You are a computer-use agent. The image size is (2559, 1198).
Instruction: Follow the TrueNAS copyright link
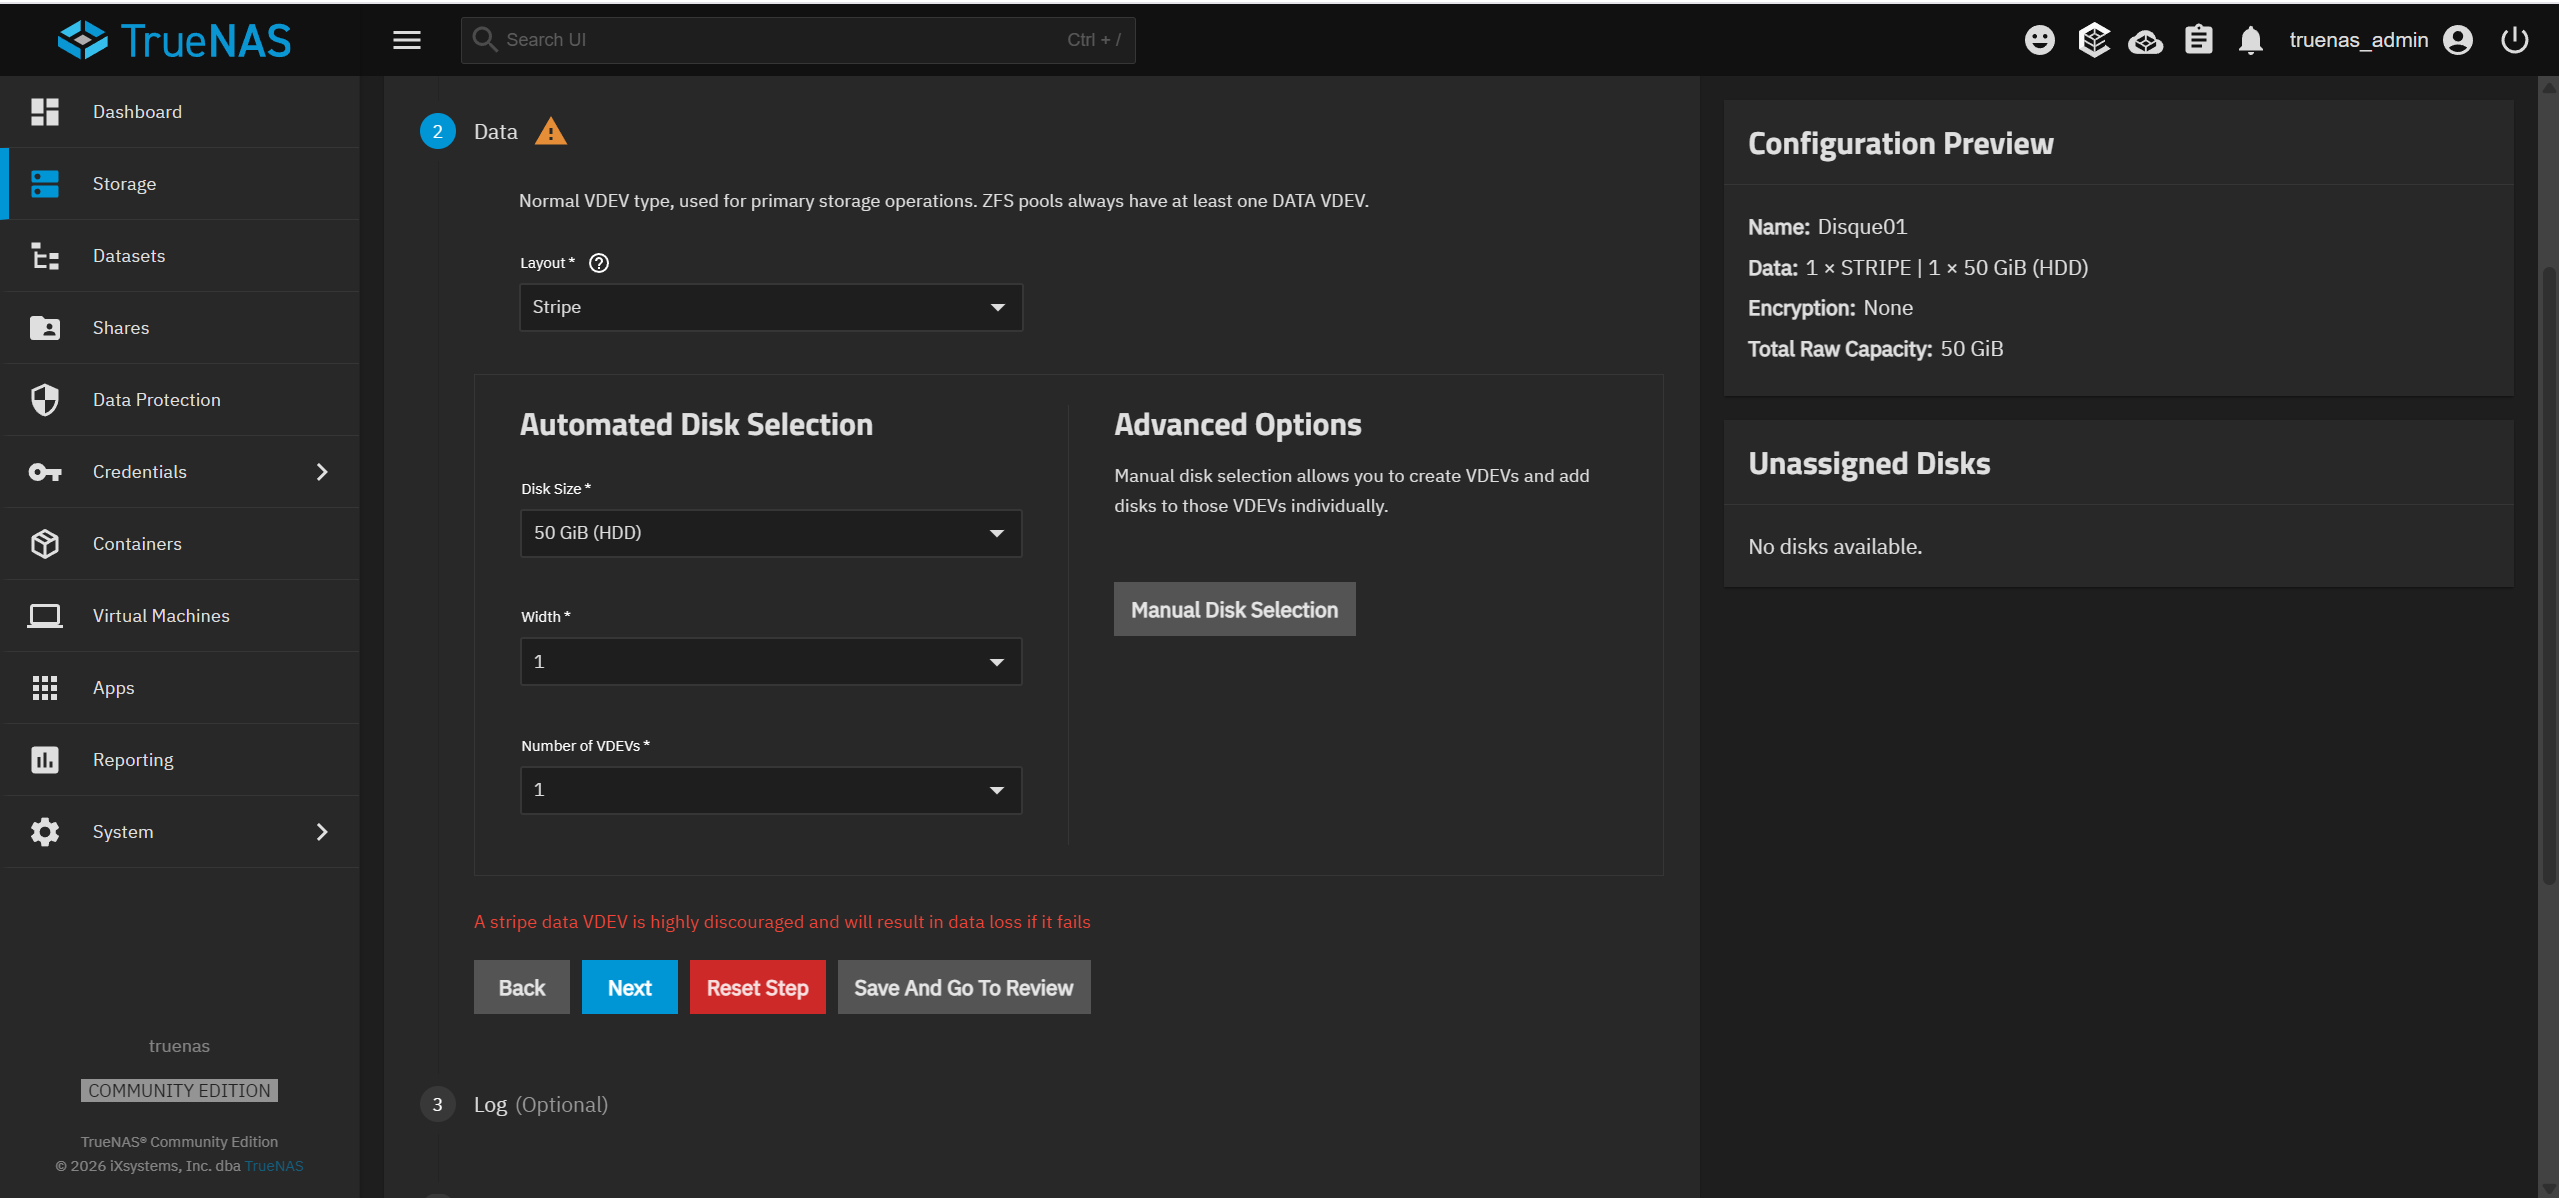click(274, 1166)
